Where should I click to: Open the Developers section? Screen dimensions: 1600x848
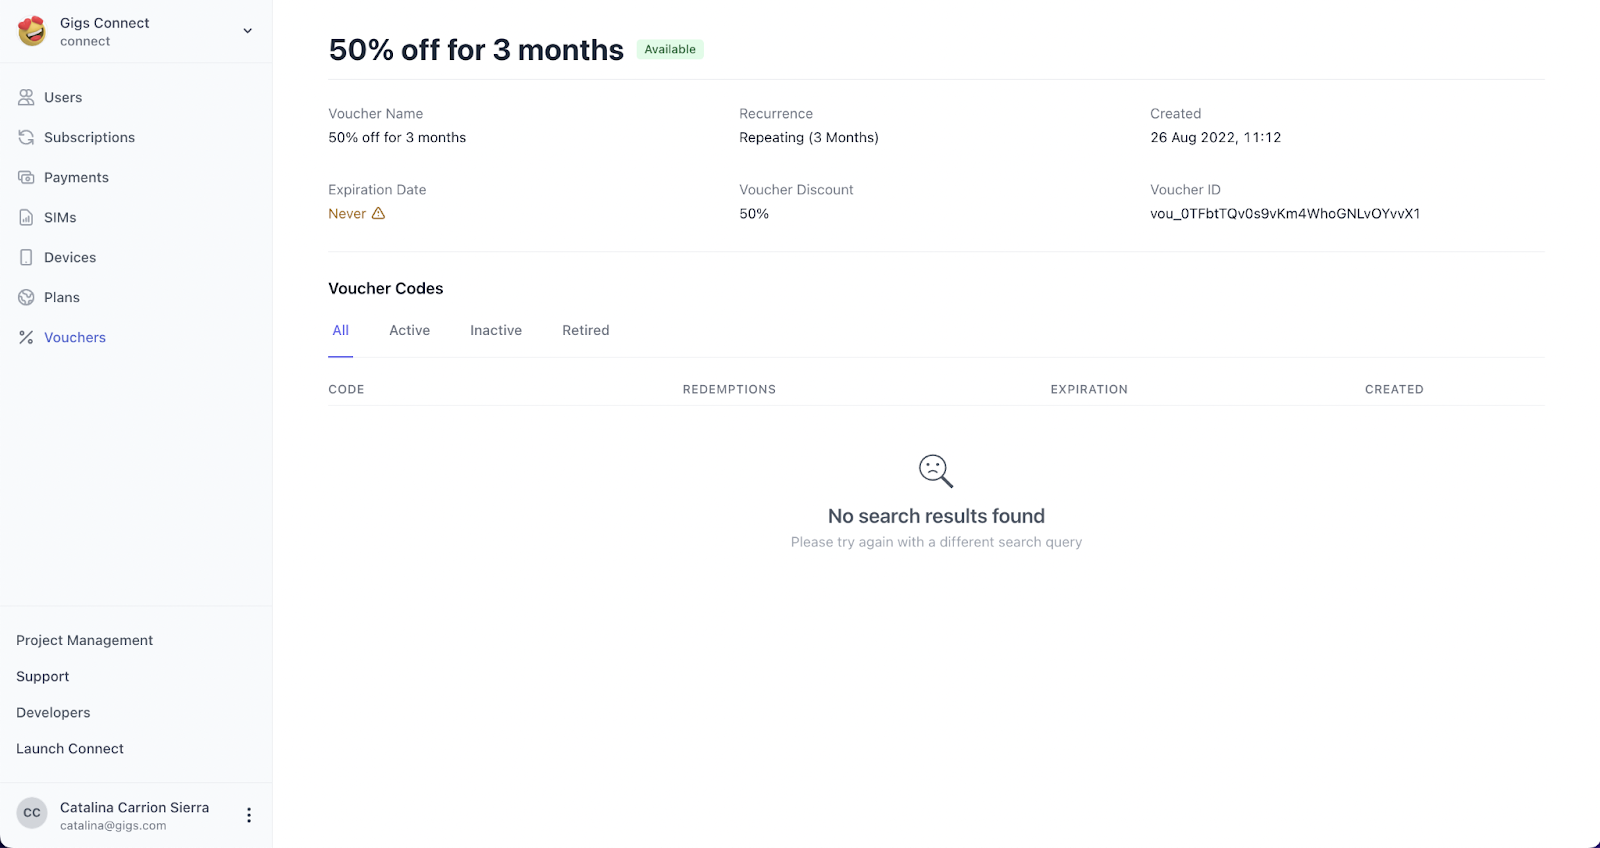click(53, 712)
